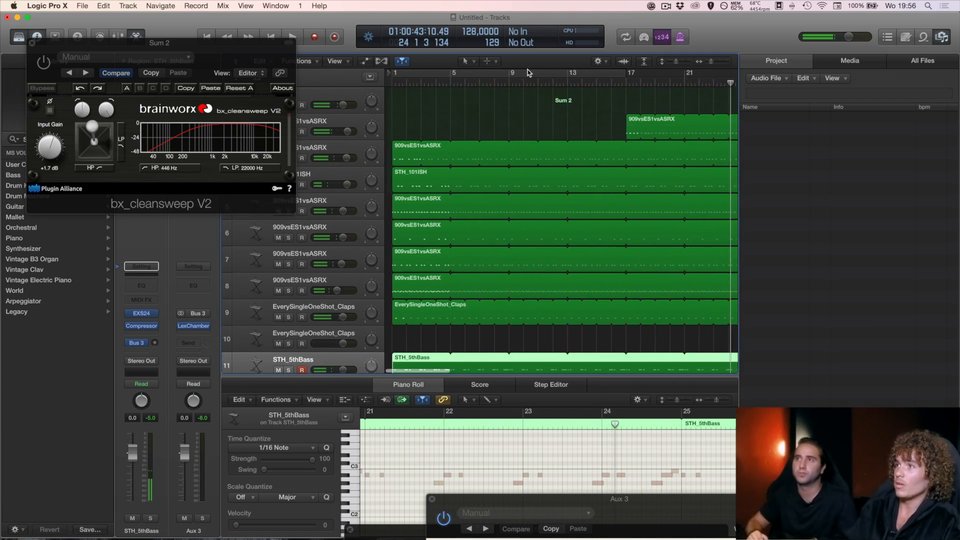Solo track 7 909vsES1vsASRX
This screenshot has height=540, width=960.
289,264
